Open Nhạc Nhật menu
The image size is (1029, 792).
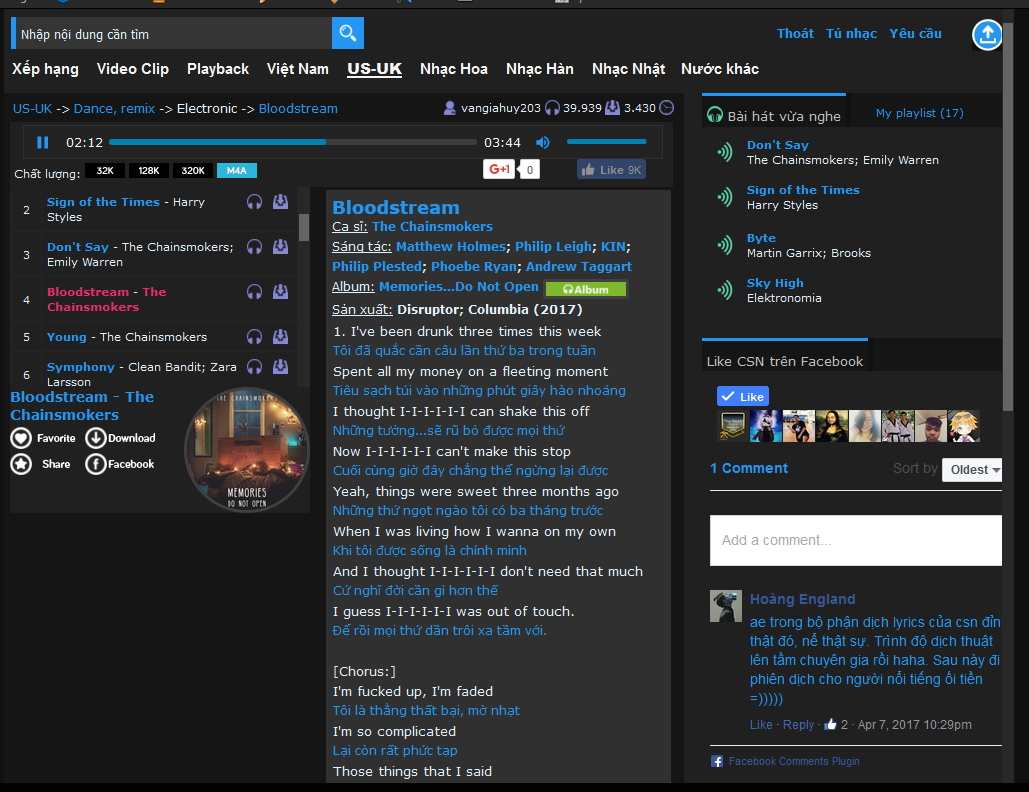[628, 69]
